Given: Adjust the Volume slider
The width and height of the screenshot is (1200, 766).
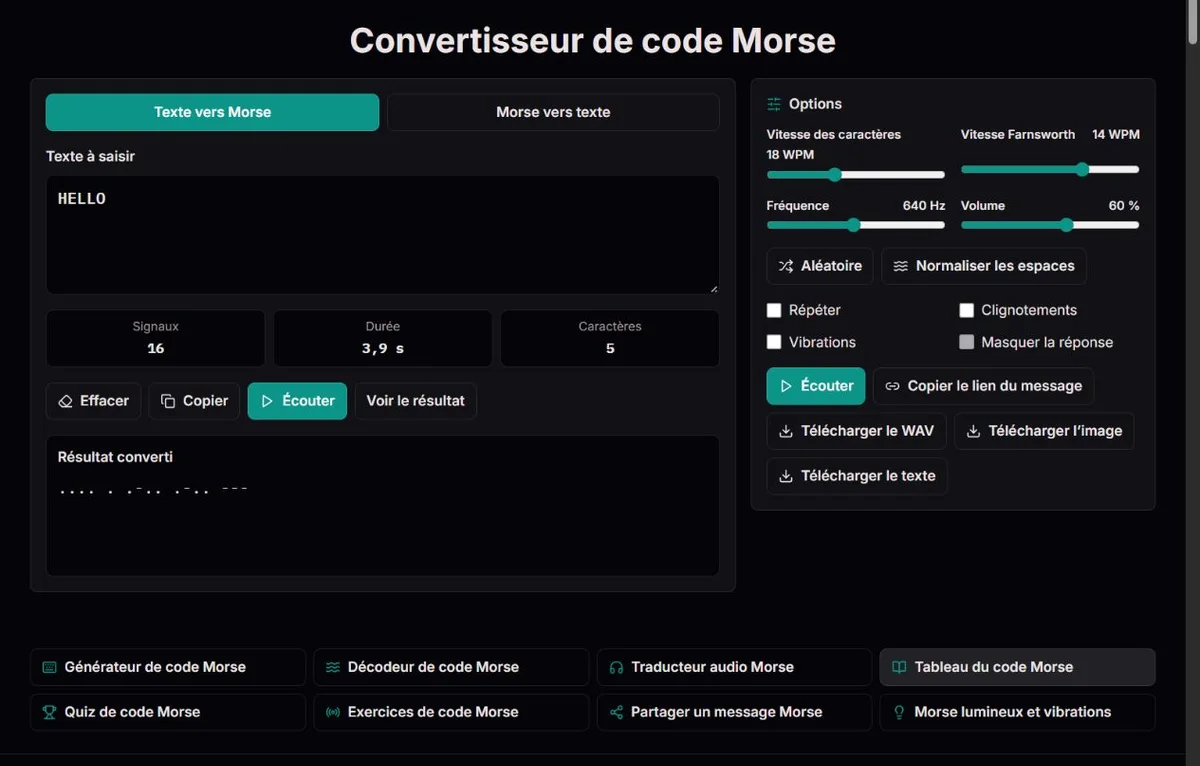Looking at the screenshot, I should pos(1050,225).
